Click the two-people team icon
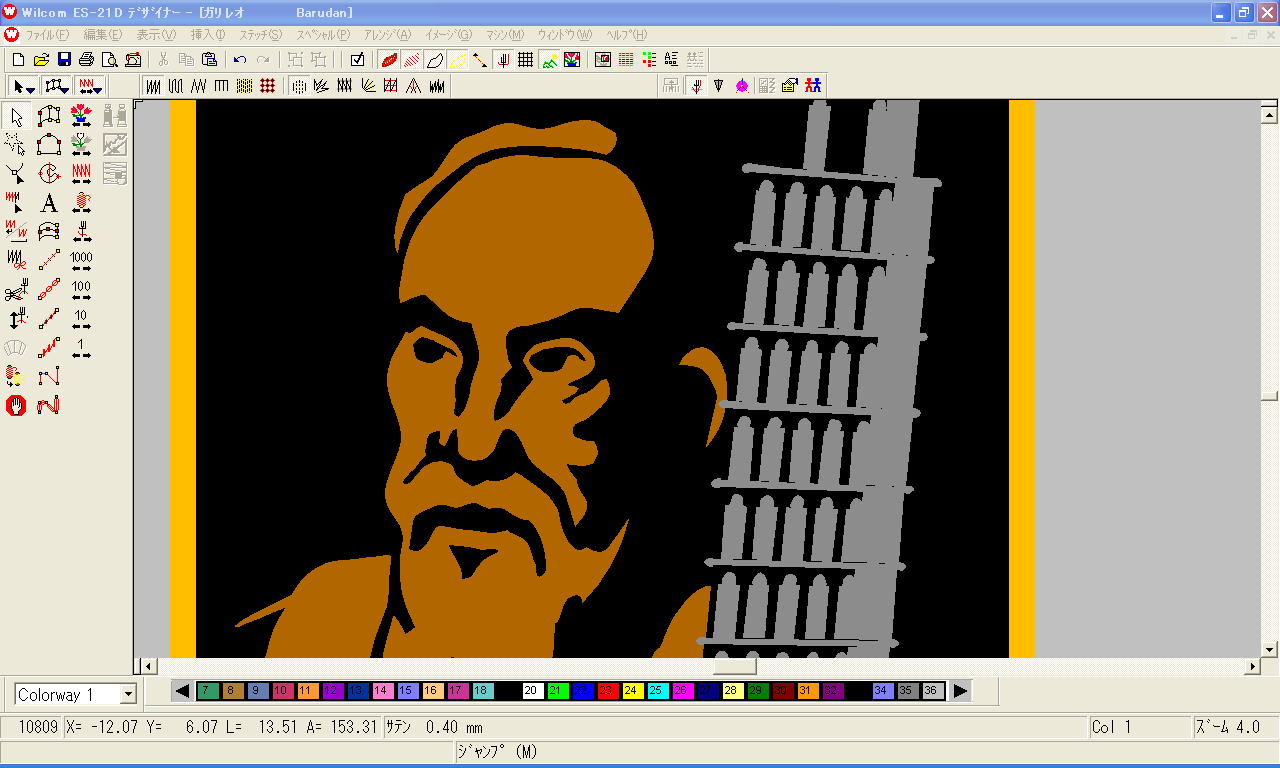Image resolution: width=1280 pixels, height=768 pixels. tap(813, 86)
